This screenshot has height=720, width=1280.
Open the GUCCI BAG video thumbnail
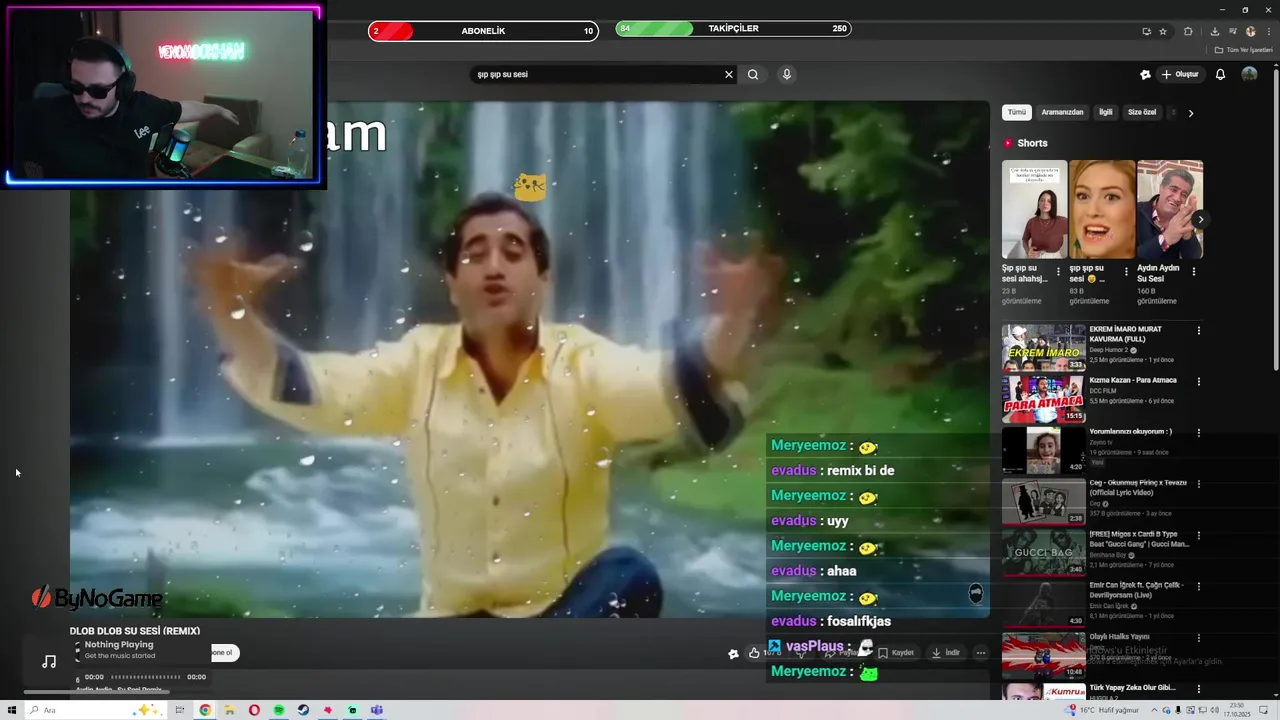coord(1043,553)
